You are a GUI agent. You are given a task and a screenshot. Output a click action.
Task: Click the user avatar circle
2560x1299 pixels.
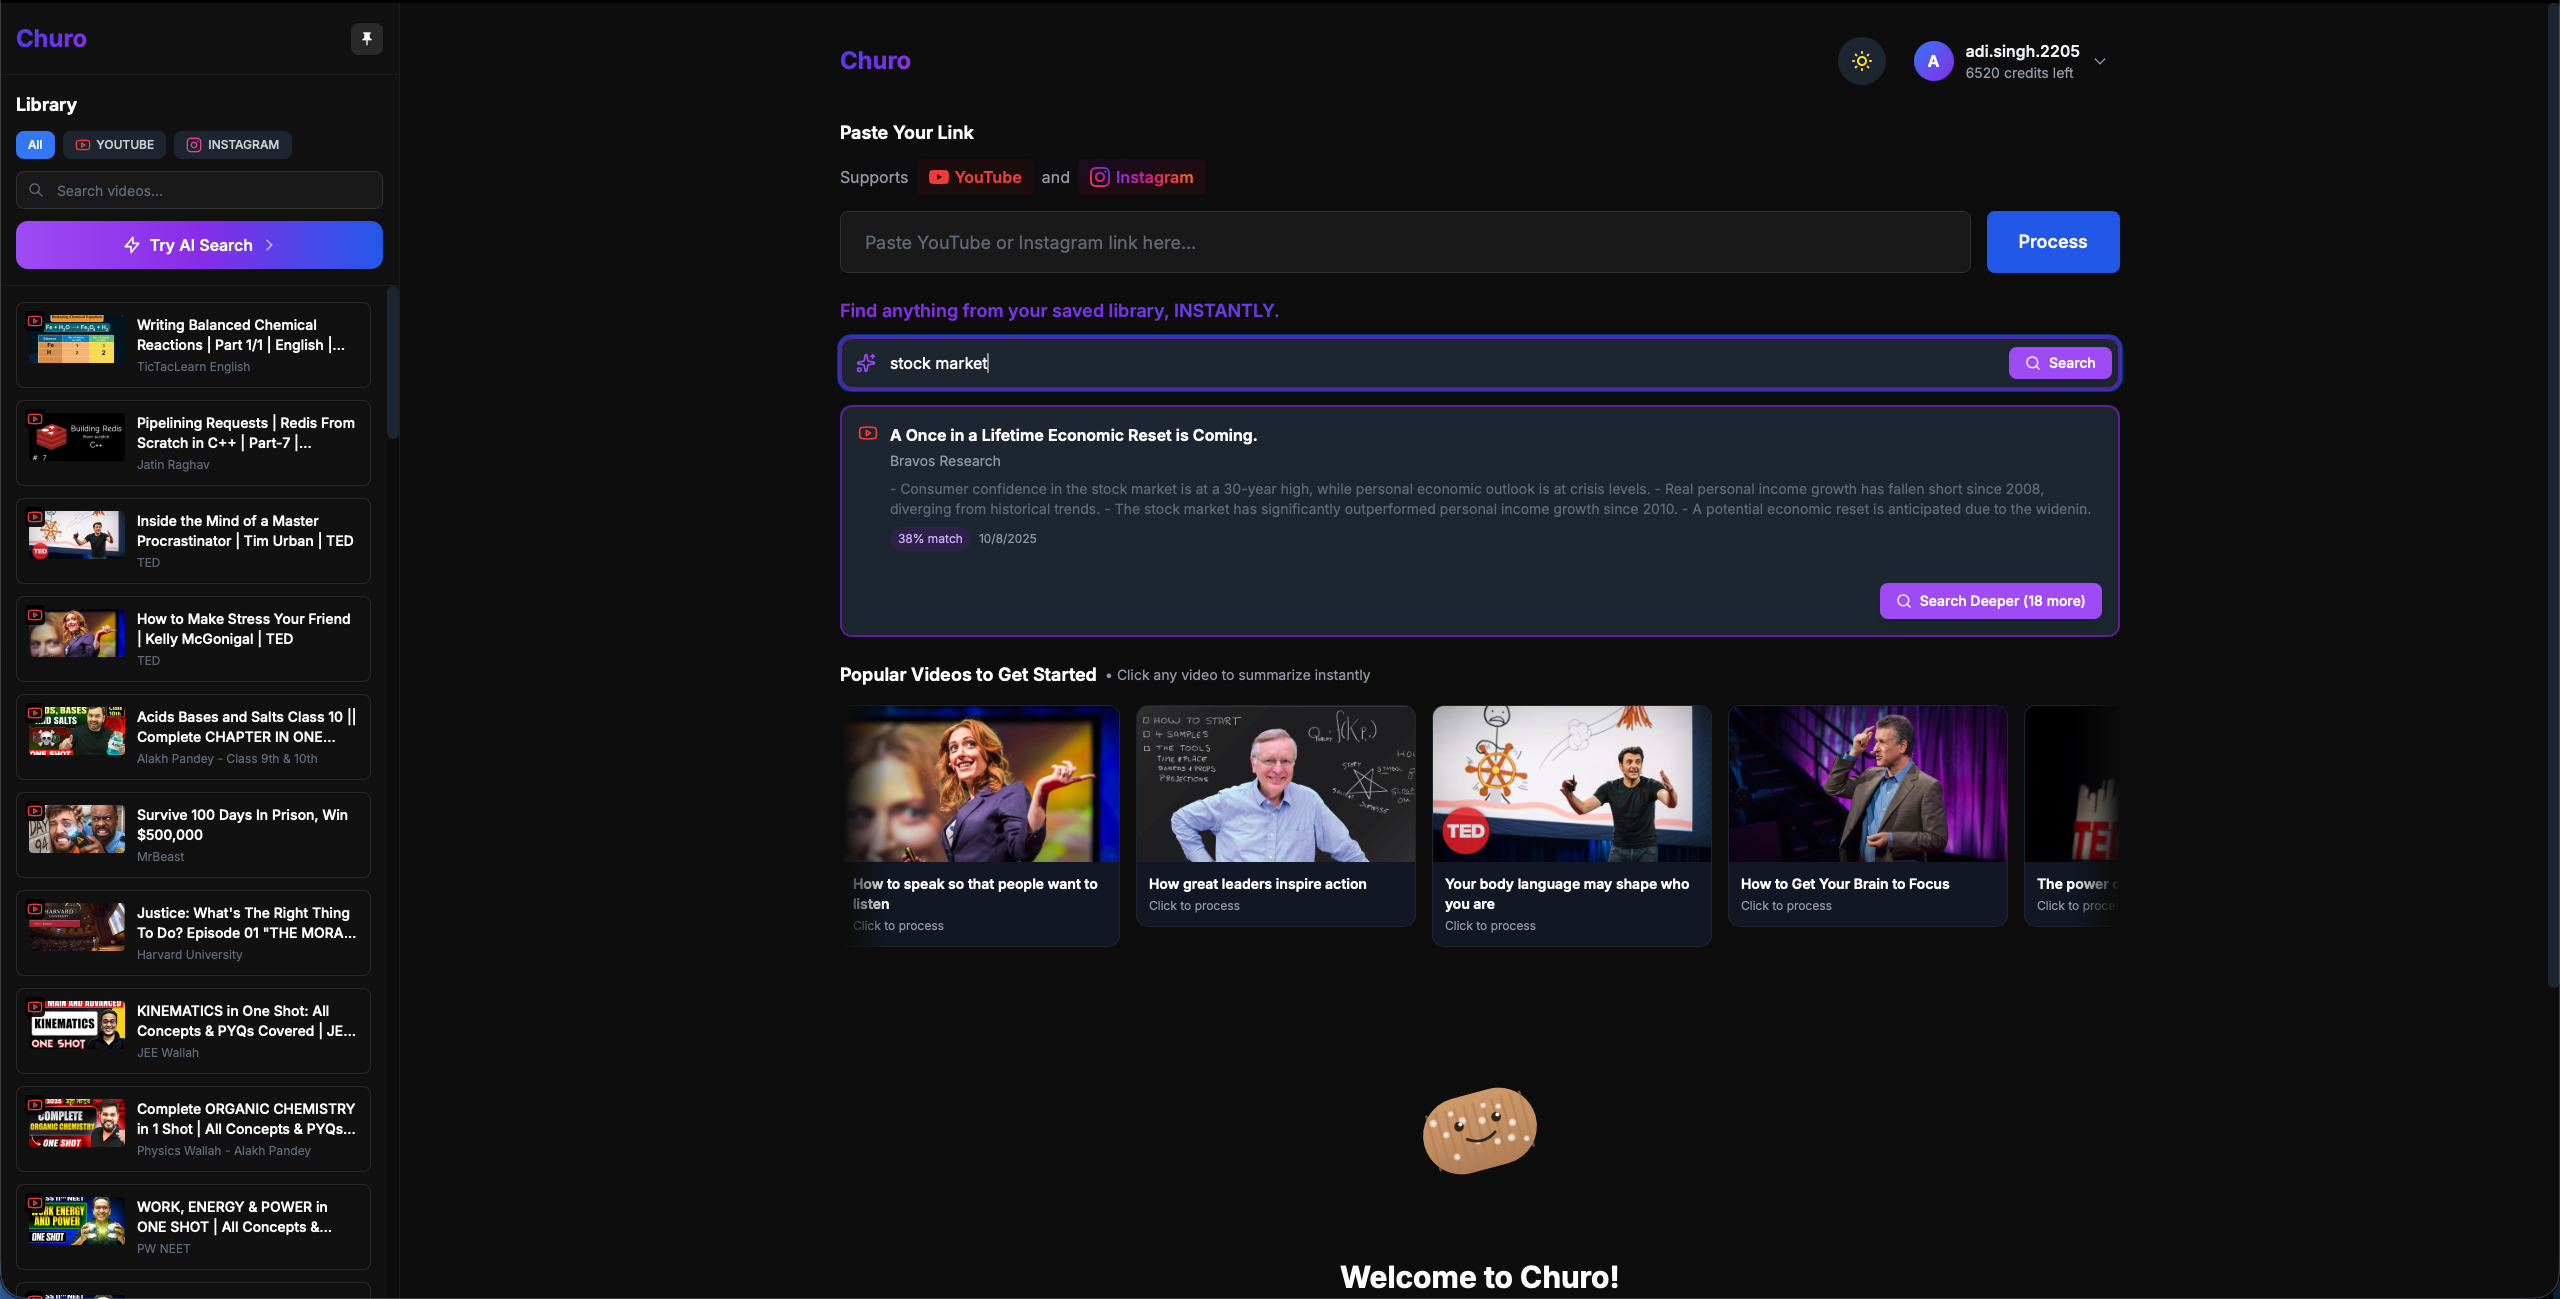[1933, 61]
